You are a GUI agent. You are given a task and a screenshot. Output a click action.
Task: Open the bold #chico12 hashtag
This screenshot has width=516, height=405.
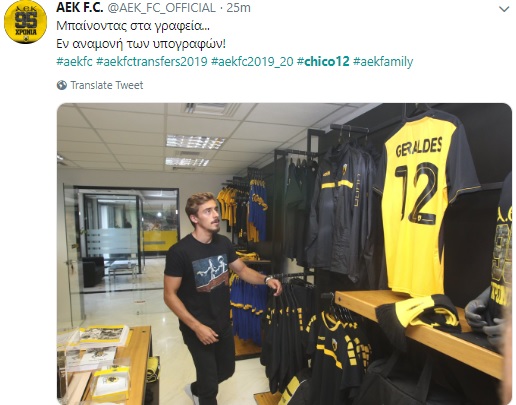click(x=323, y=61)
